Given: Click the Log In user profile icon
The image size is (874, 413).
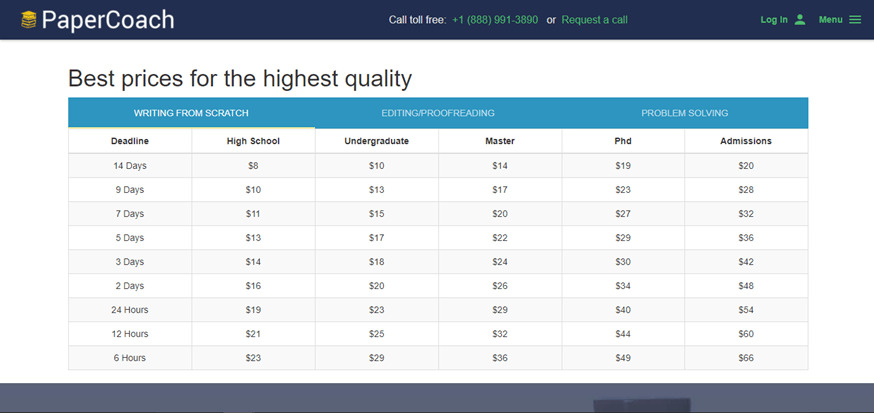Looking at the screenshot, I should [800, 20].
